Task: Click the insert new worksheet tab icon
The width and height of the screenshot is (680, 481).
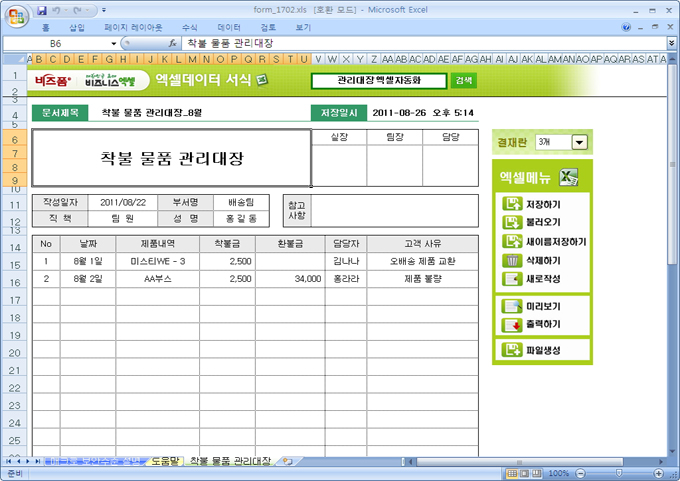Action: click(x=288, y=461)
